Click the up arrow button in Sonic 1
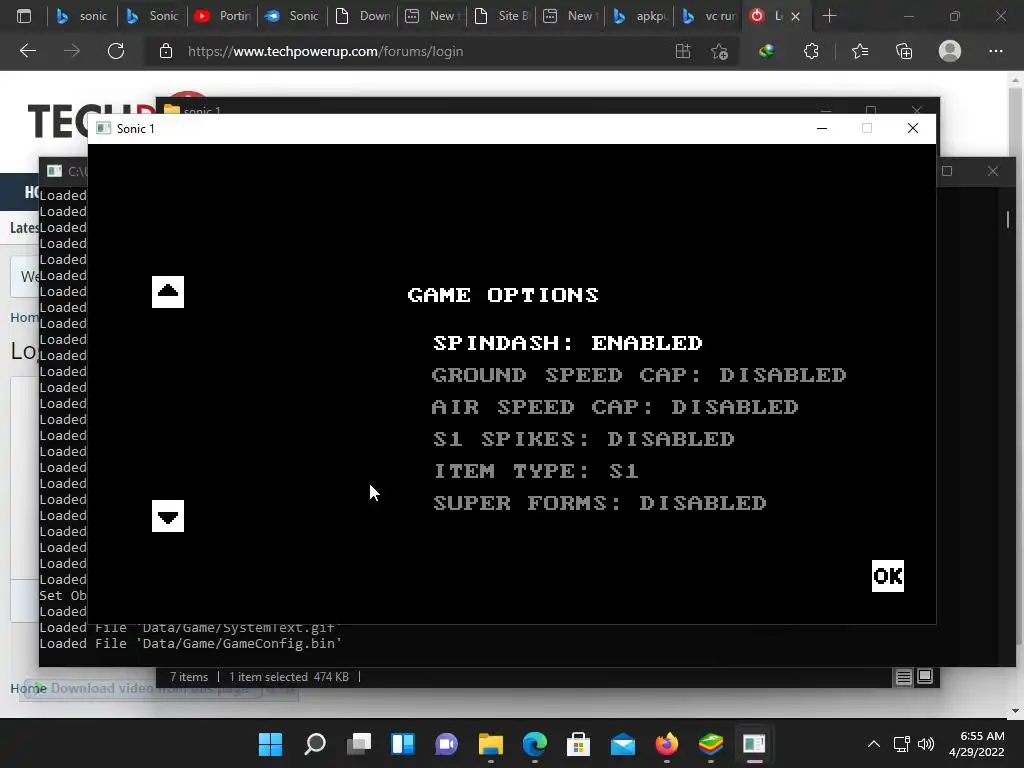Screen dimensions: 1024x768 [x=168, y=291]
